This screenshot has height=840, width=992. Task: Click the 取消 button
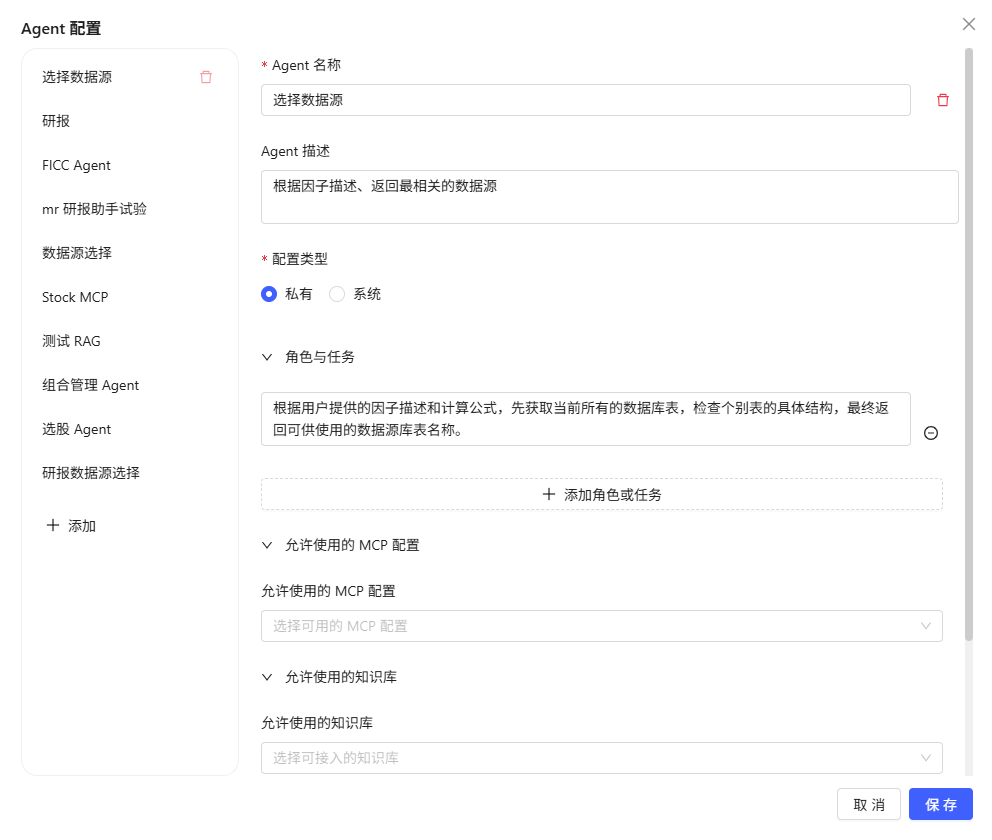point(868,805)
